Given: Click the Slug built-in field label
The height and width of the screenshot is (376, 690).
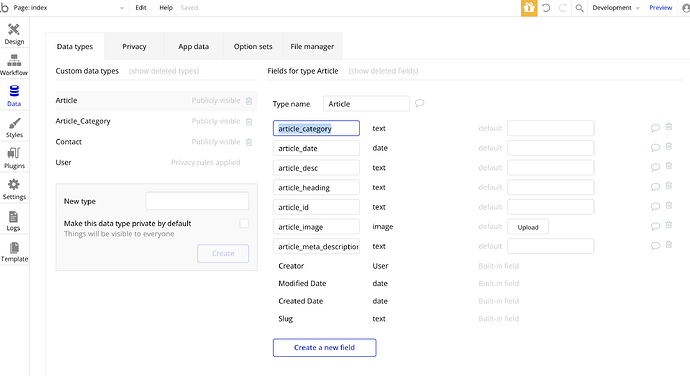Looking at the screenshot, I should (285, 319).
